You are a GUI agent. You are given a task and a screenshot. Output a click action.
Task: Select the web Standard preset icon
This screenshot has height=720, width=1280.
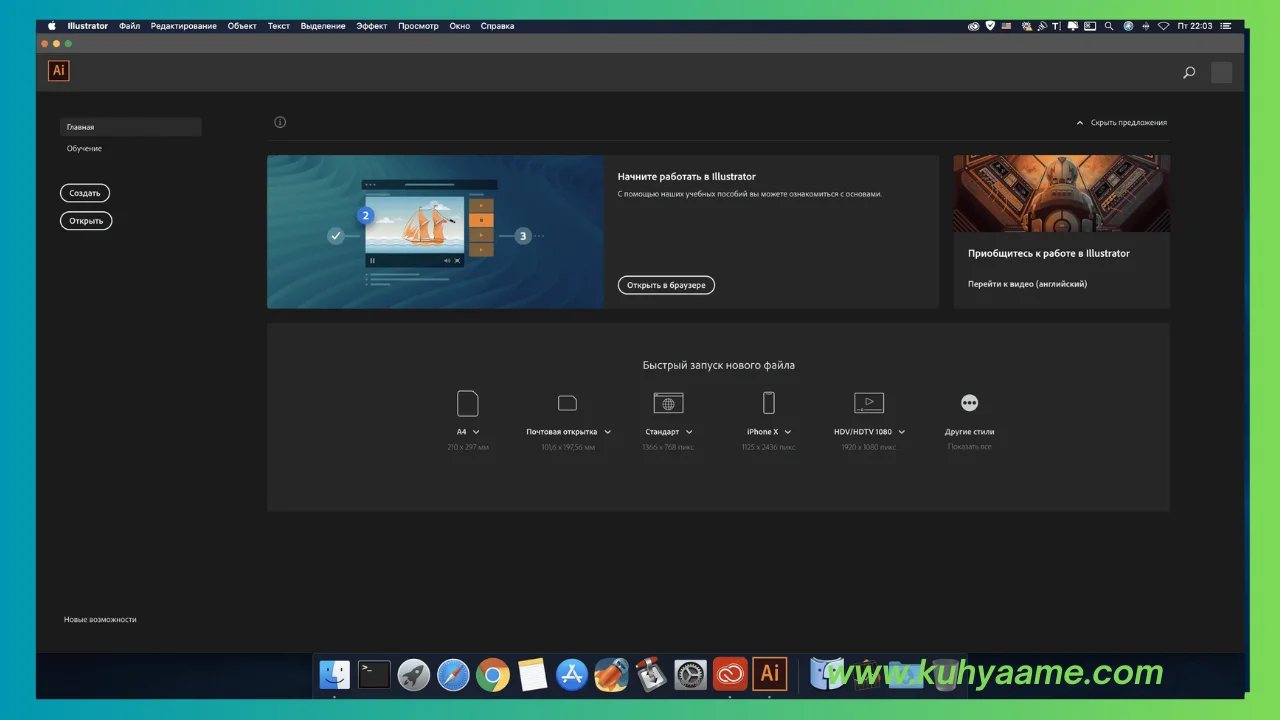668,403
